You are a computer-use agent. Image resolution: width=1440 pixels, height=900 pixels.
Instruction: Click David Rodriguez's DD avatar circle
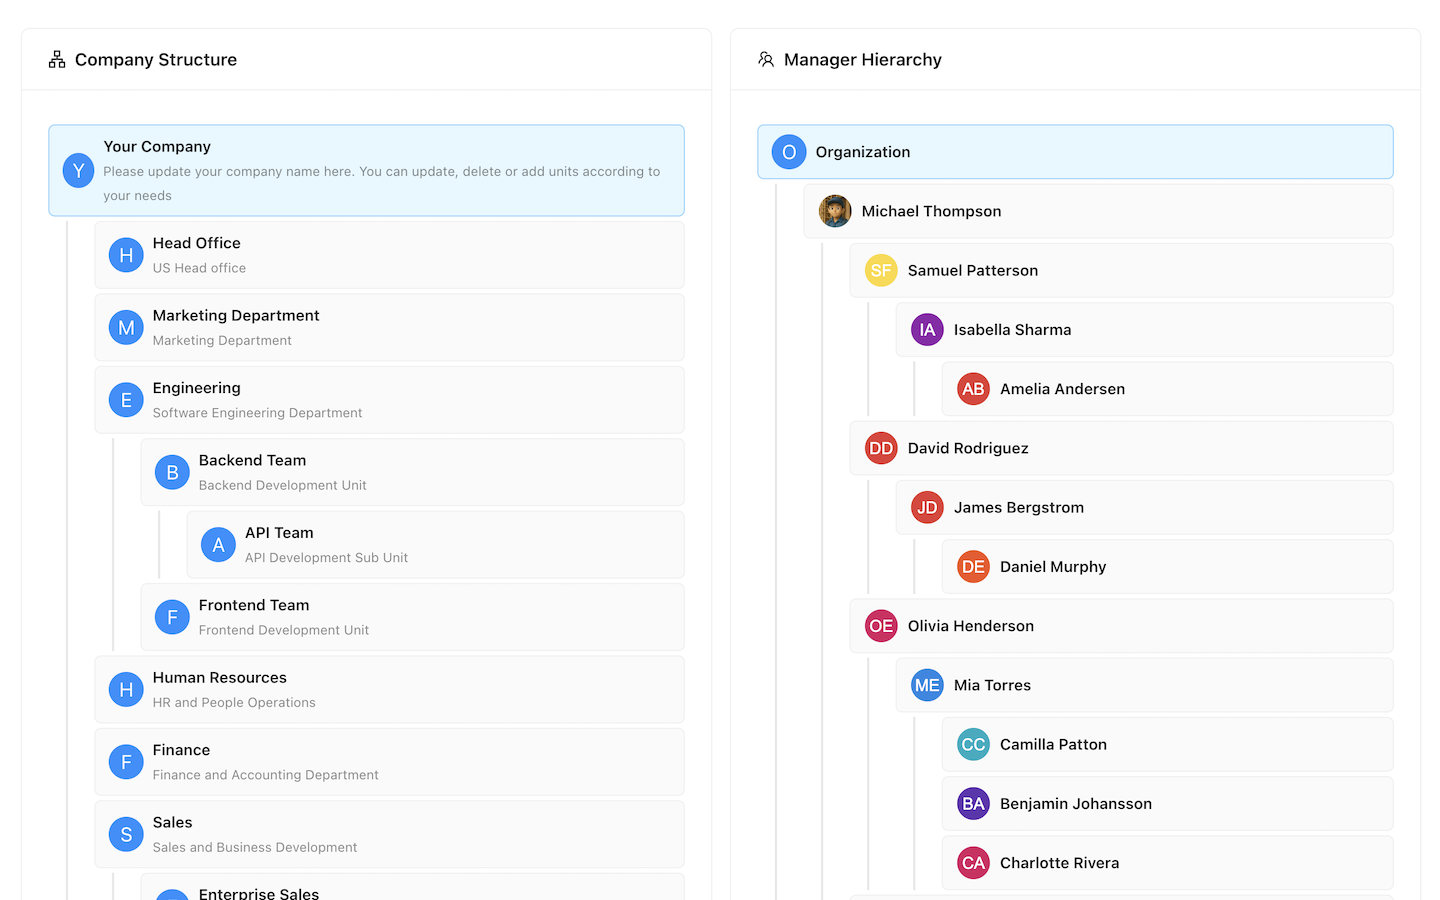point(881,448)
